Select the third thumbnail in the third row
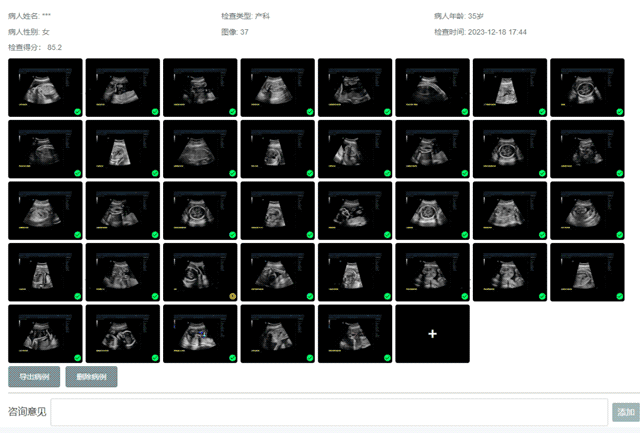Viewport: 640px width, 433px height. [x=200, y=210]
